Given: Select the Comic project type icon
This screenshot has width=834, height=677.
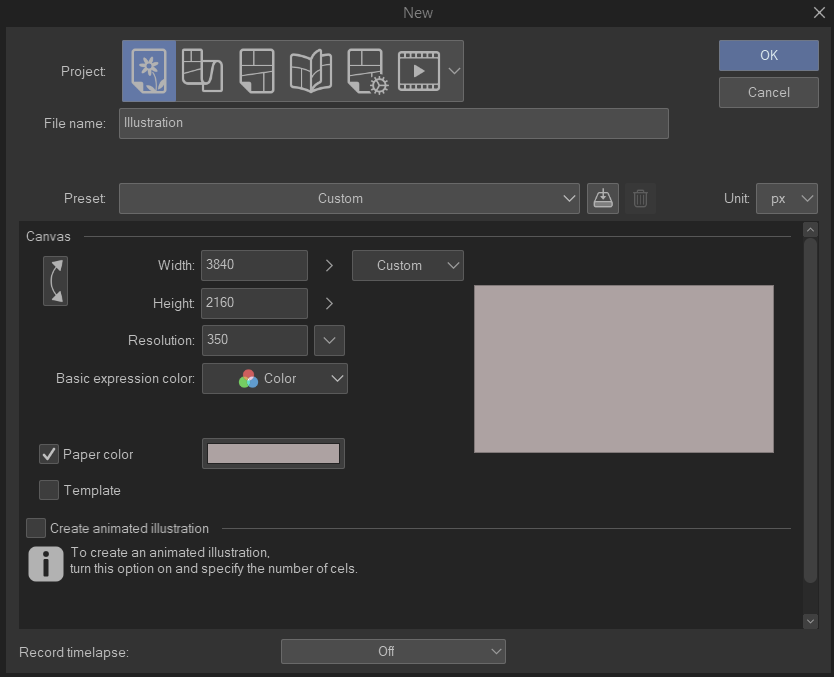Looking at the screenshot, I should 257,71.
